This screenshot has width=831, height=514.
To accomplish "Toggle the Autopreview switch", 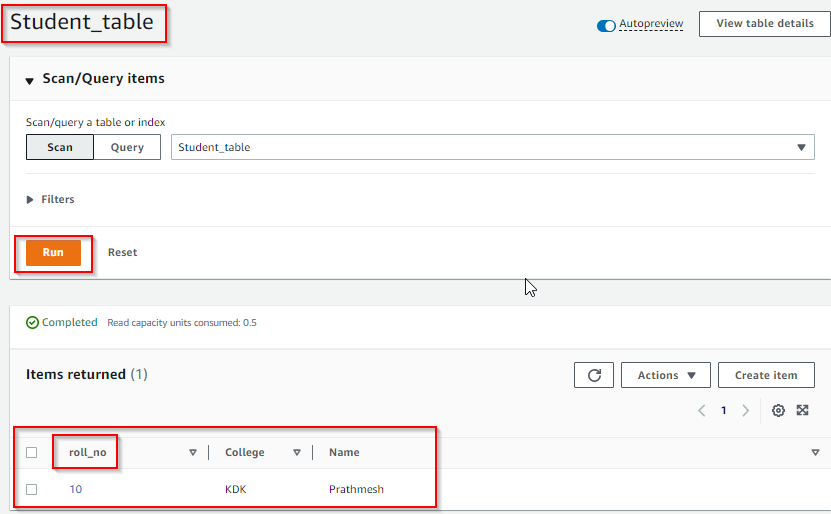I will click(606, 25).
